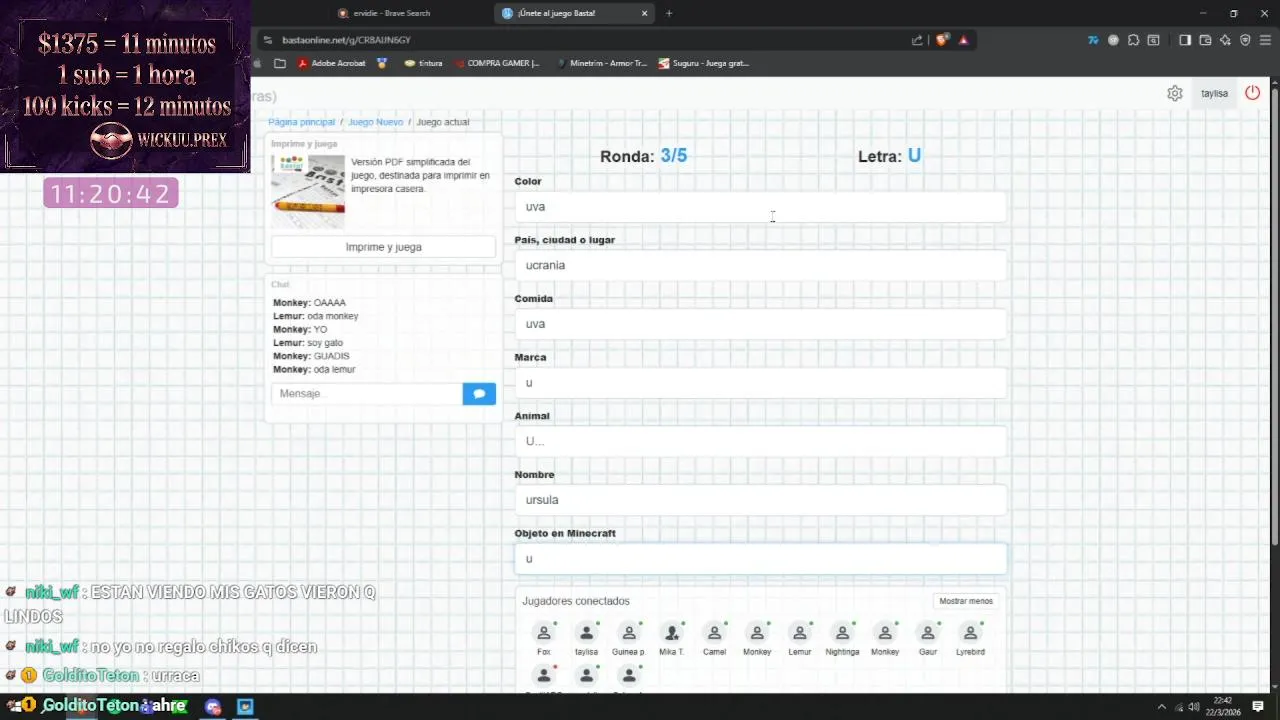The image size is (1280, 720).
Task: Click the Letra U indicator text
Action: click(x=889, y=156)
